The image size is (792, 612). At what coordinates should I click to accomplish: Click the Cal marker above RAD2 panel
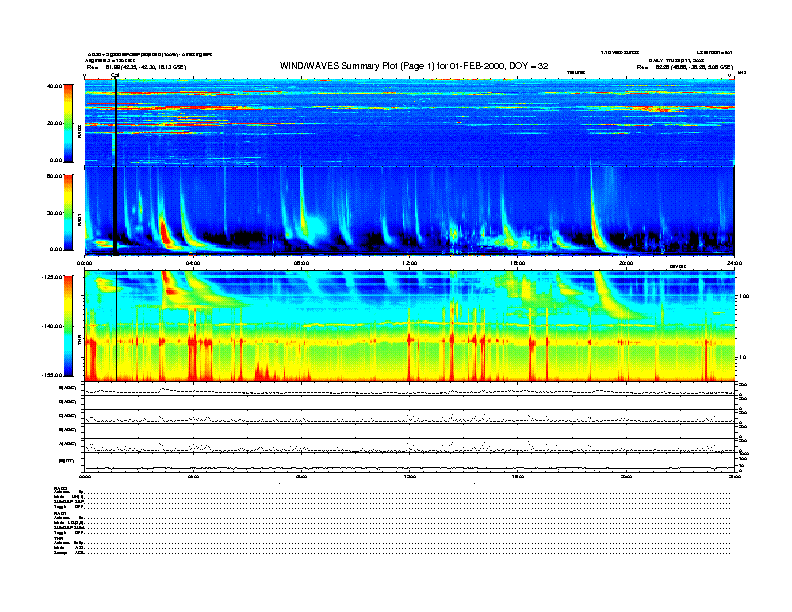[x=115, y=76]
